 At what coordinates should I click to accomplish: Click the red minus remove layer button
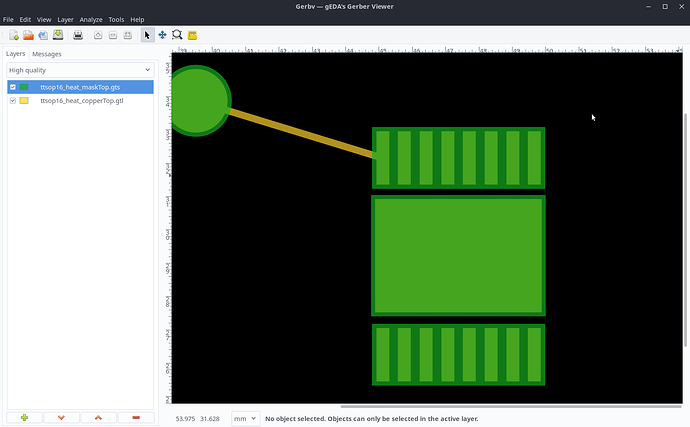(135, 417)
